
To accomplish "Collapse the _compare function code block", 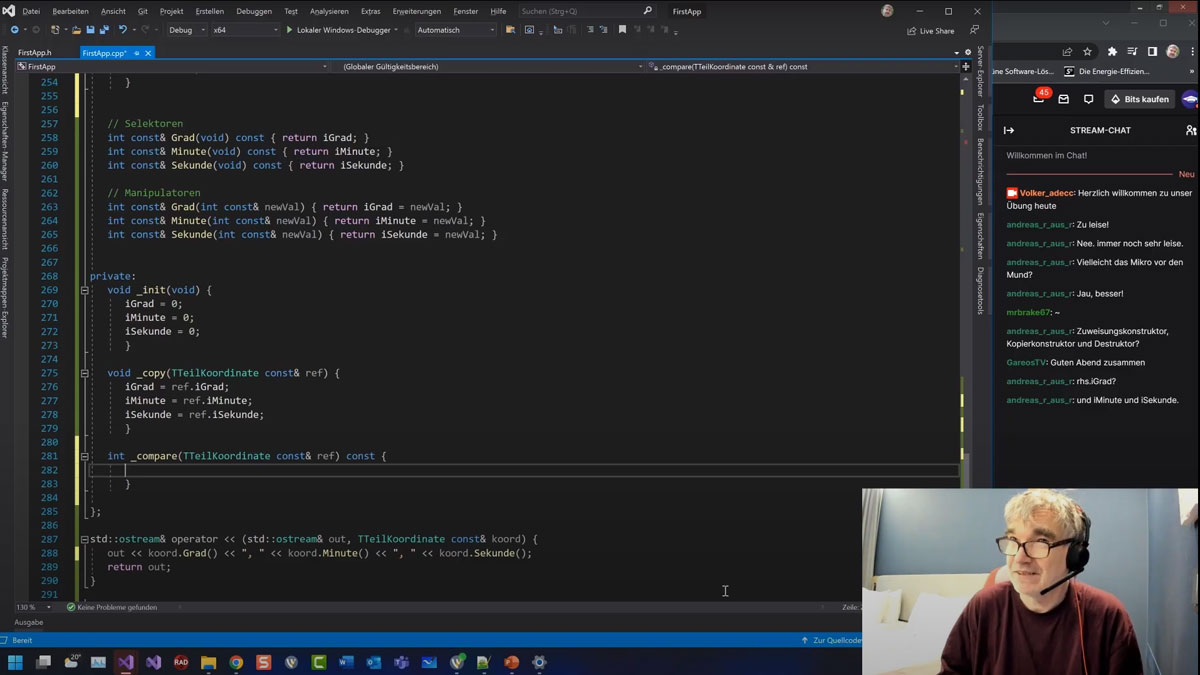I will pyautogui.click(x=85, y=456).
